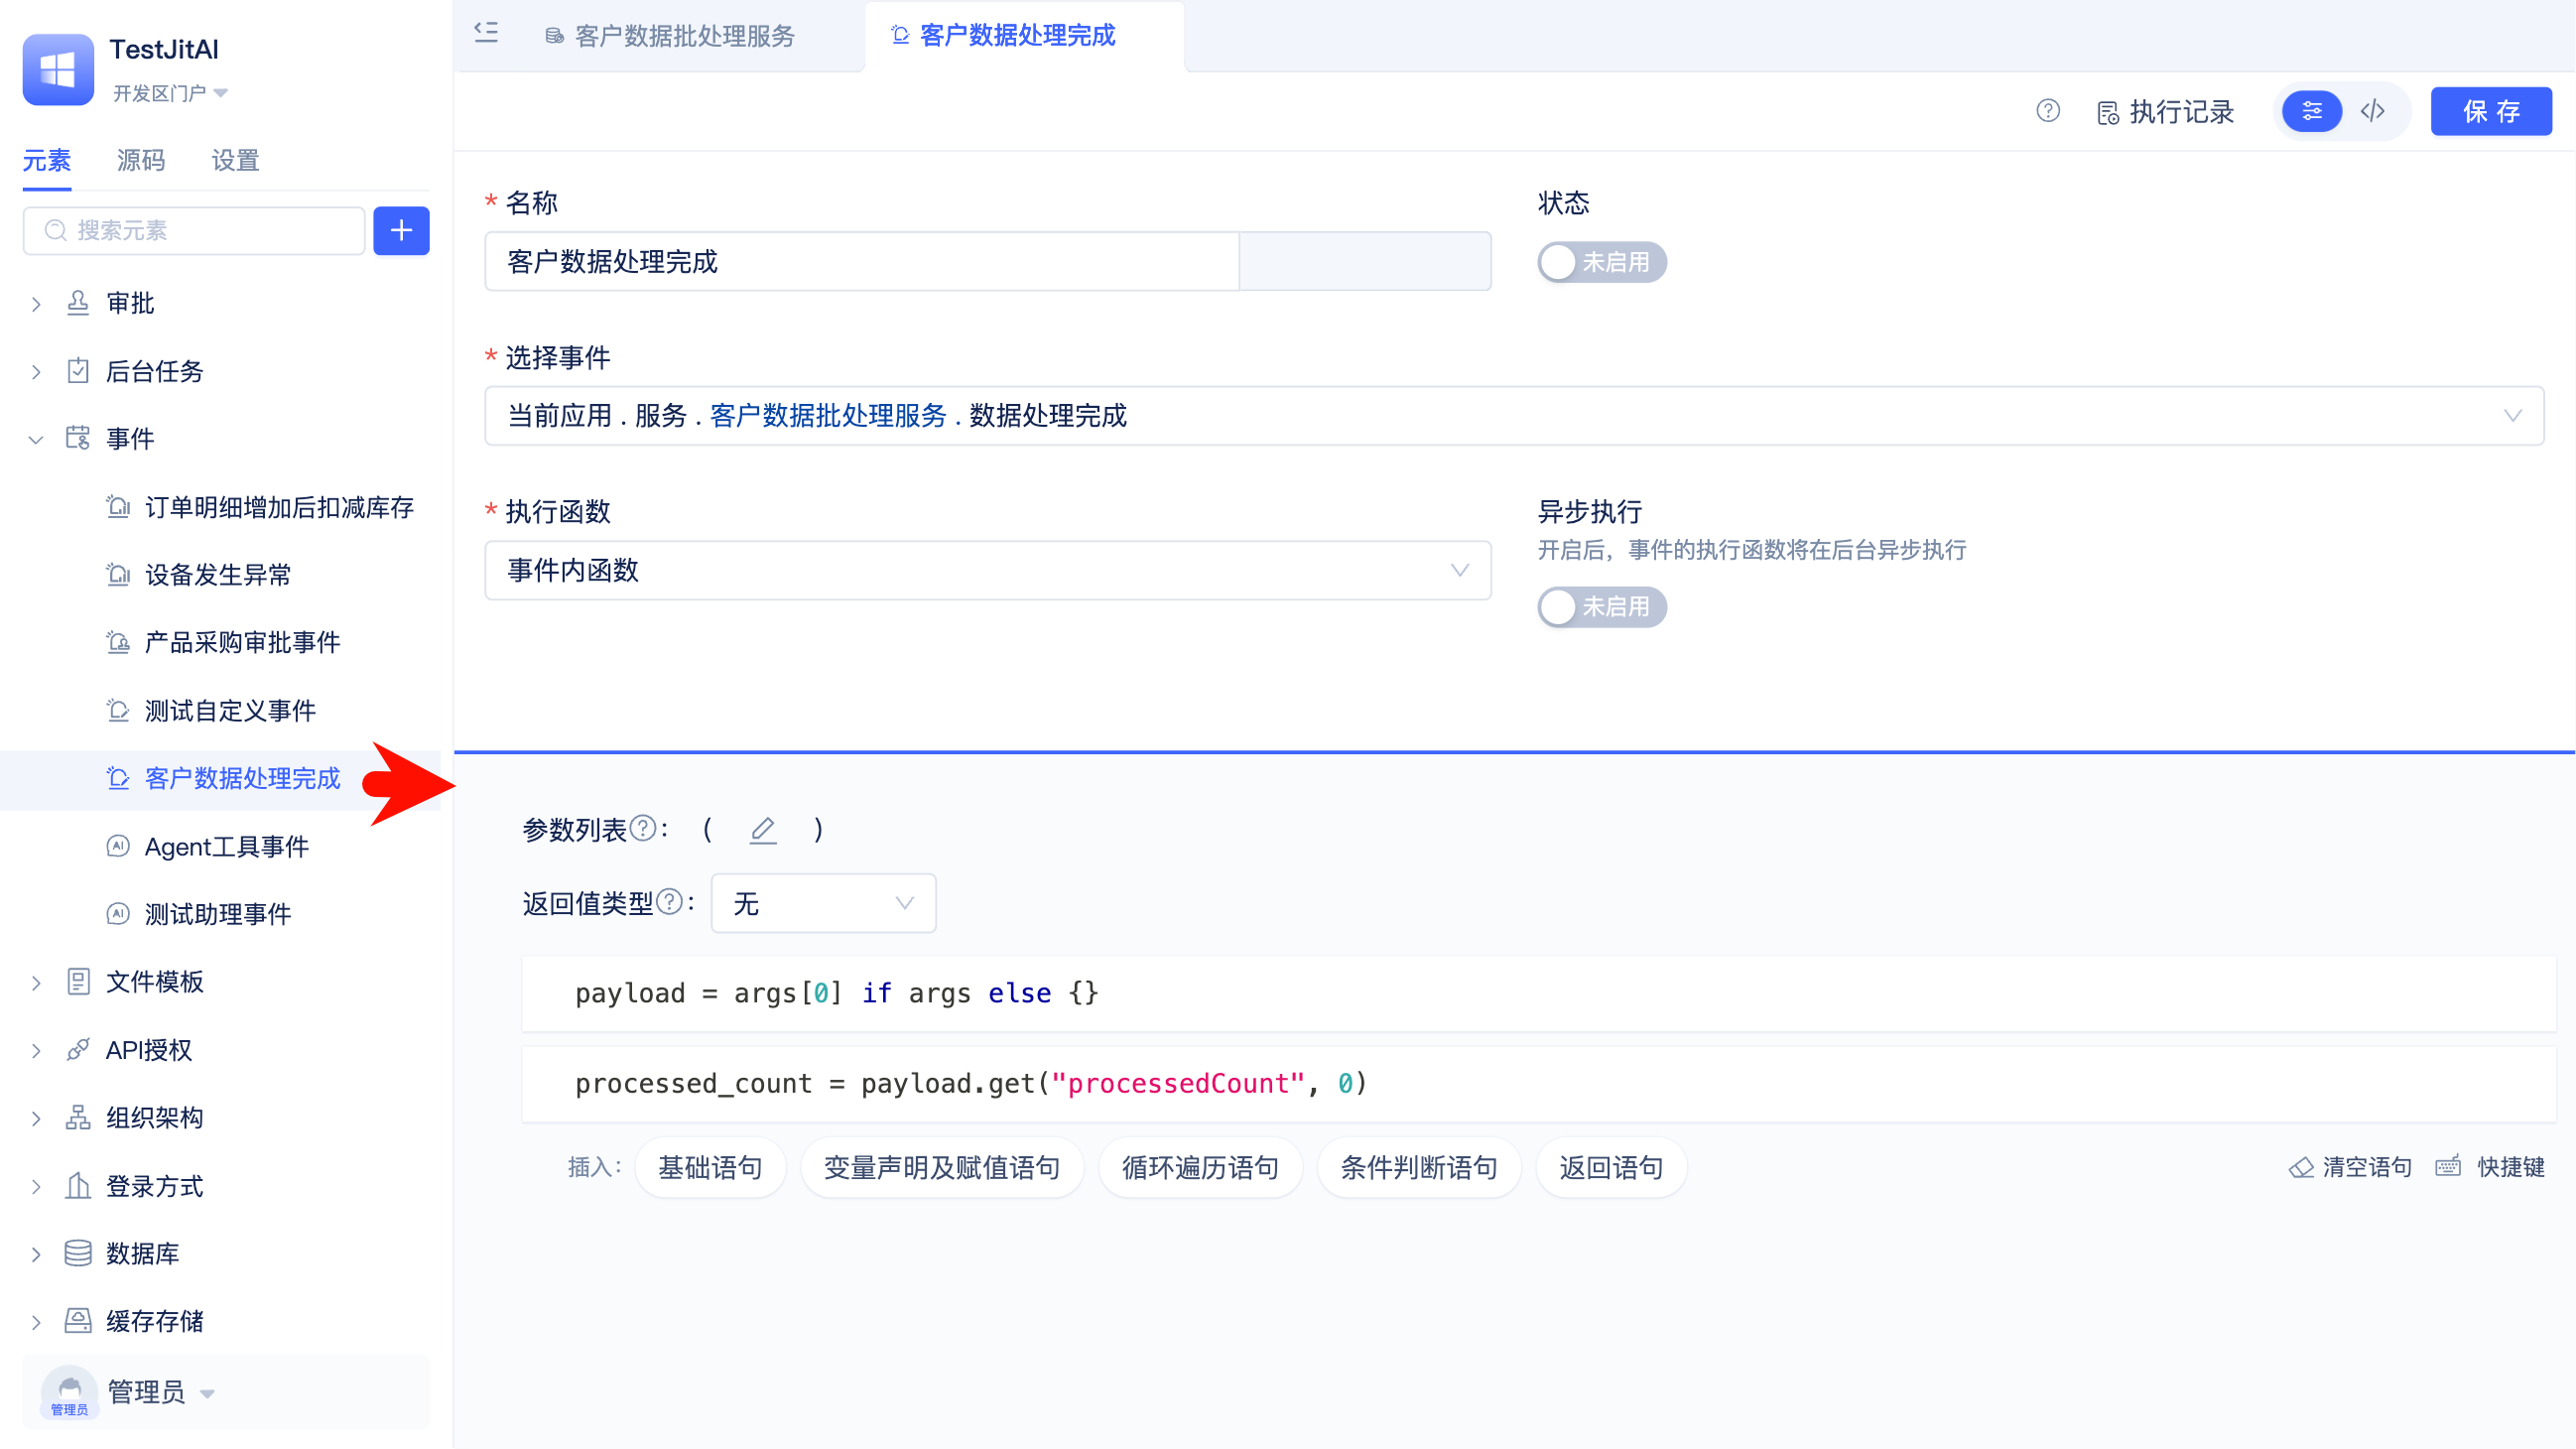Expand the 后台任务 tree node
This screenshot has width=2576, height=1449.
coord(36,372)
